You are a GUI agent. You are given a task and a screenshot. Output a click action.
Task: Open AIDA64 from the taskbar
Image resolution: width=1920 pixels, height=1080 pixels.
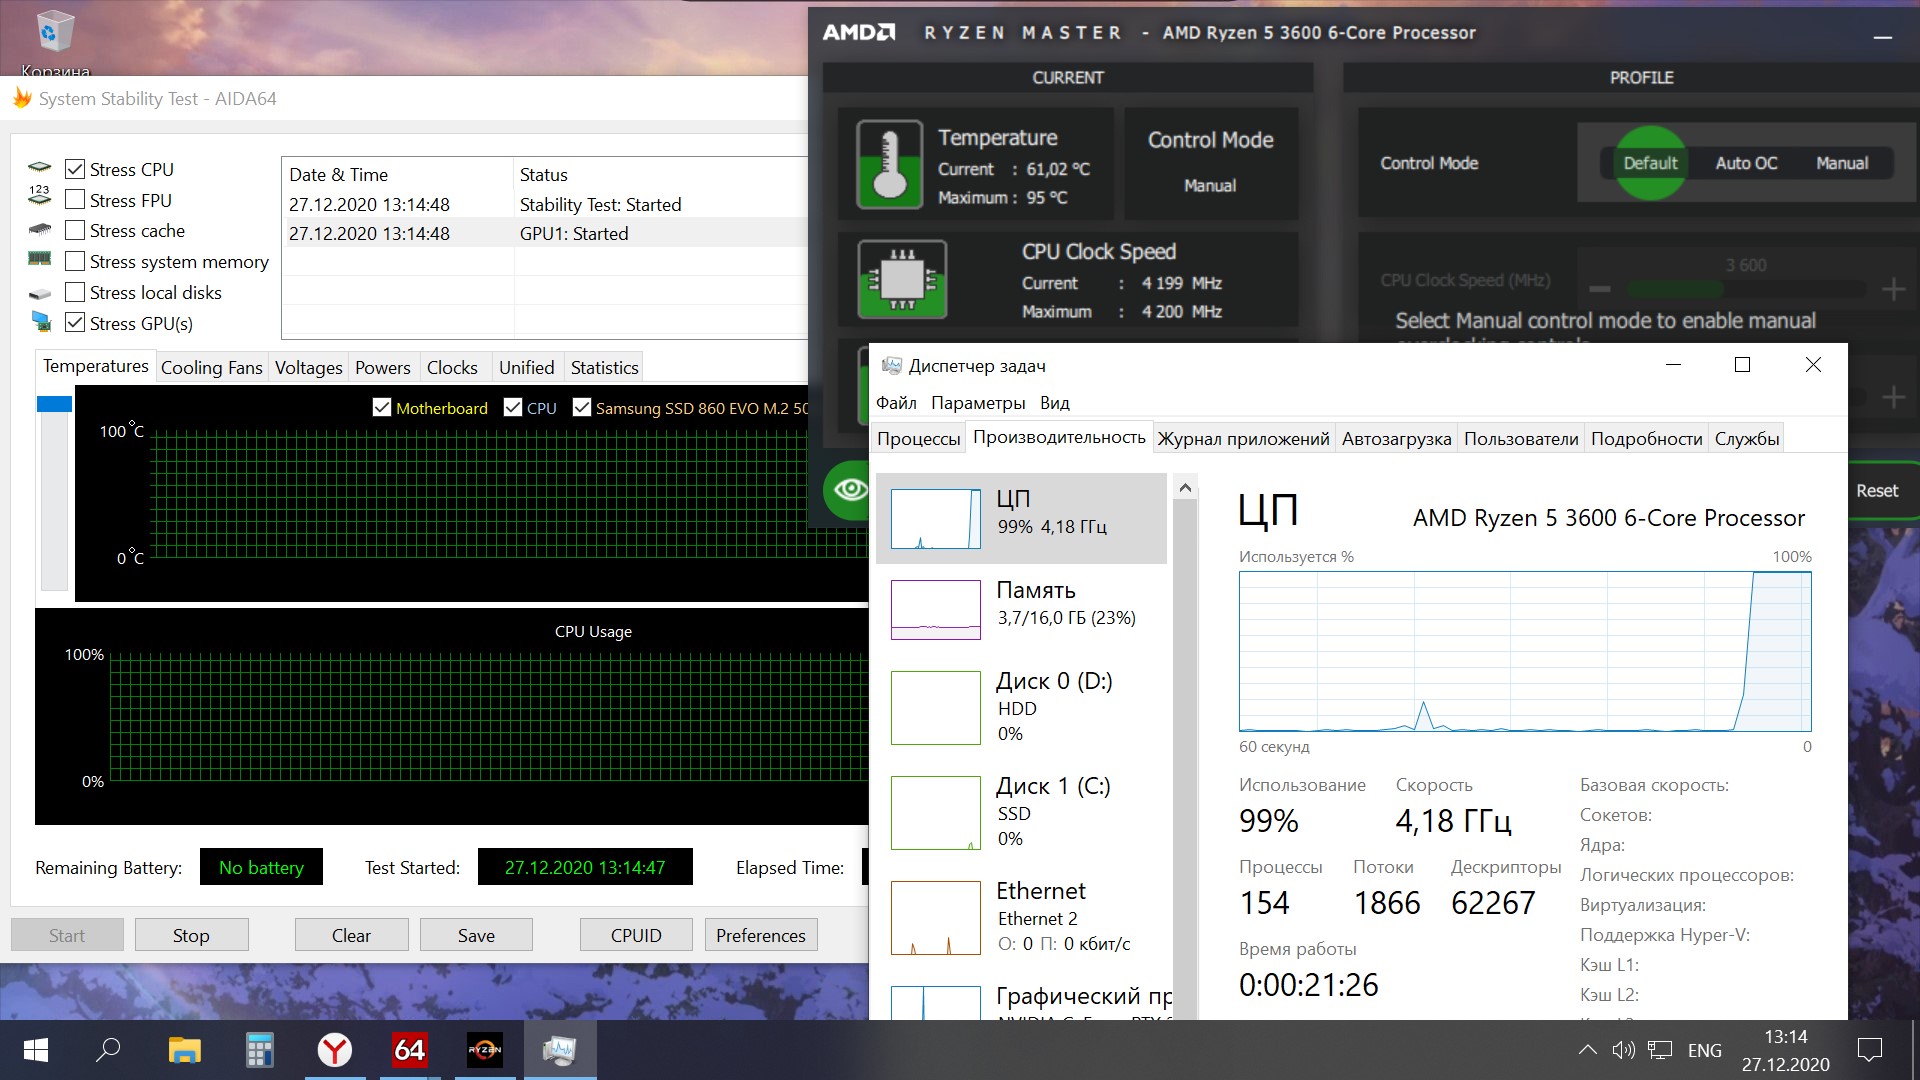(410, 1050)
